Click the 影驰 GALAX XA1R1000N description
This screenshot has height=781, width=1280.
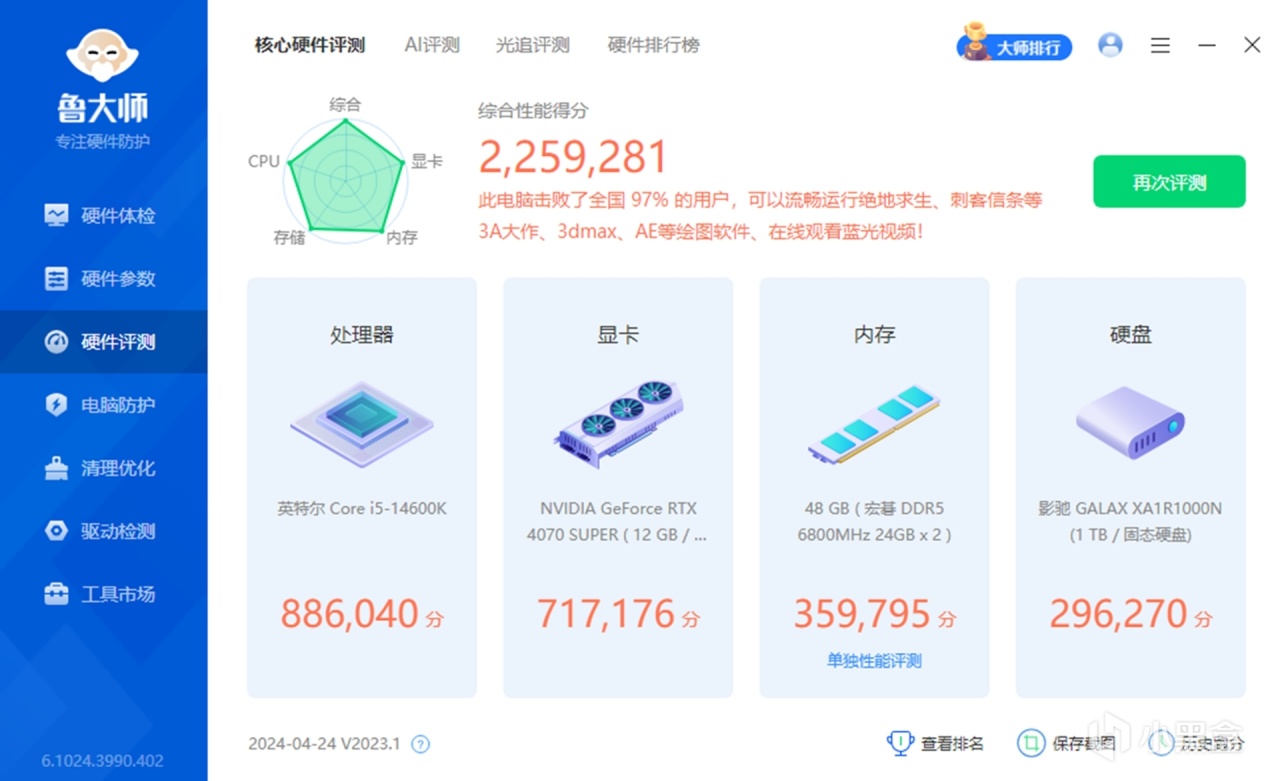(x=1130, y=521)
